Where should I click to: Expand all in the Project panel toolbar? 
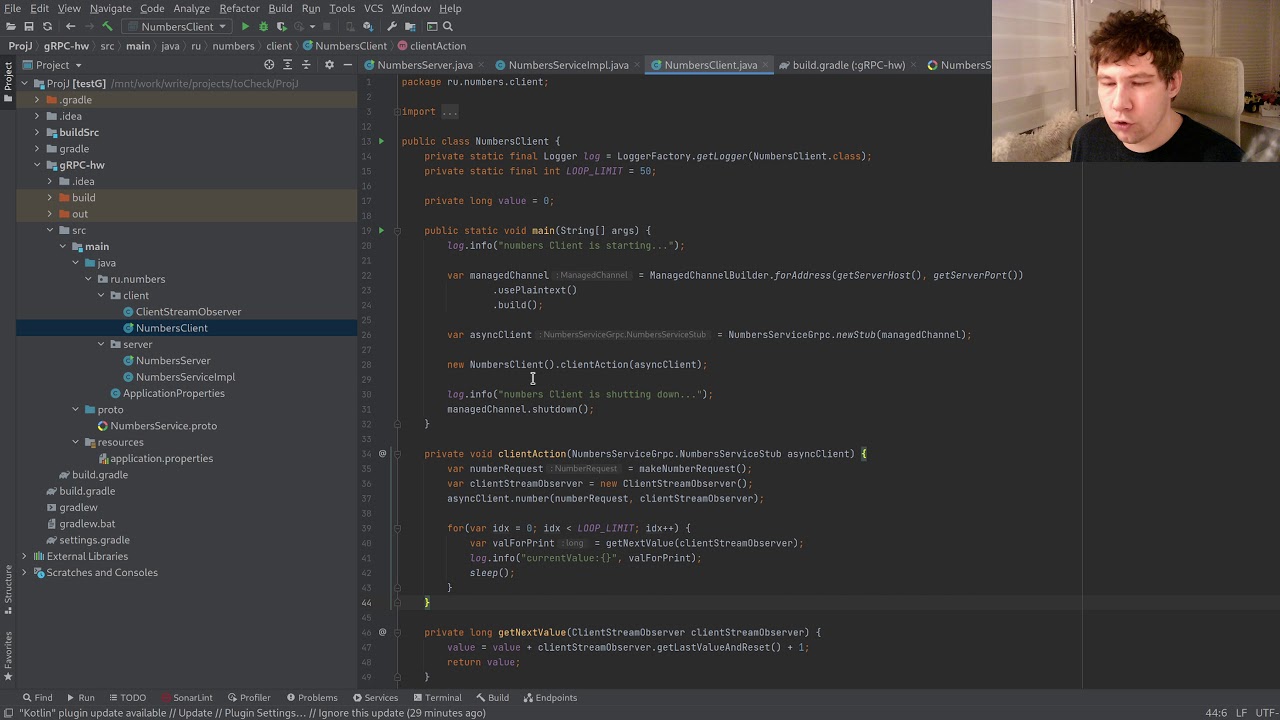(x=287, y=65)
